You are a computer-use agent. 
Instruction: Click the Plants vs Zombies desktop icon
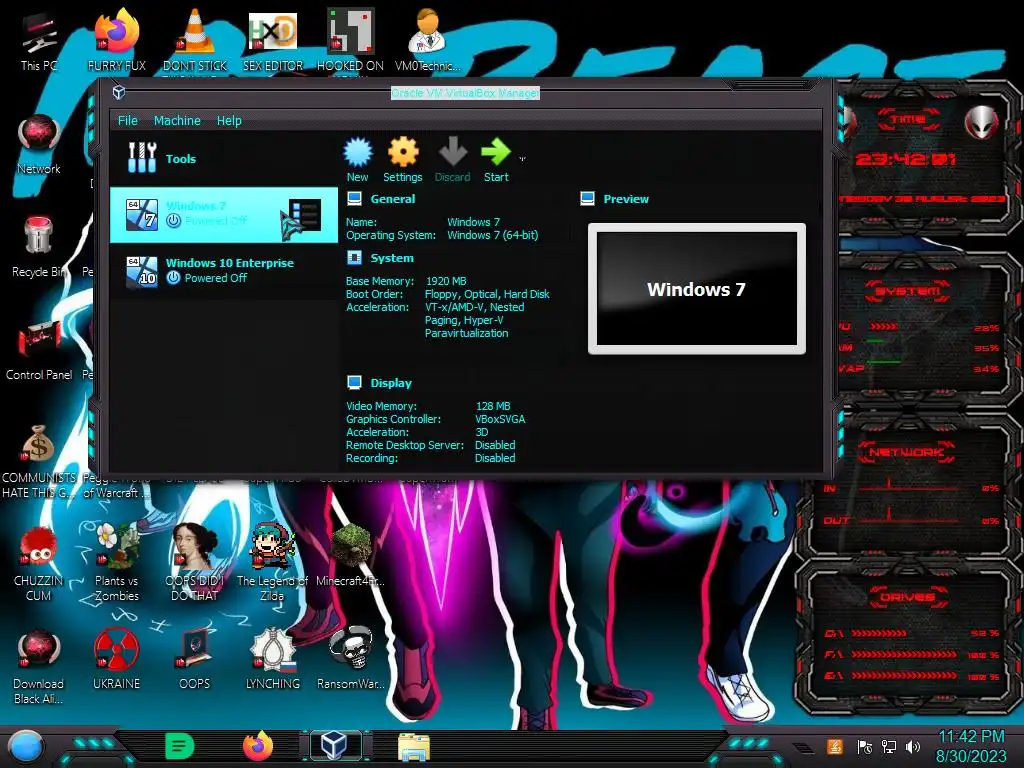click(x=116, y=563)
